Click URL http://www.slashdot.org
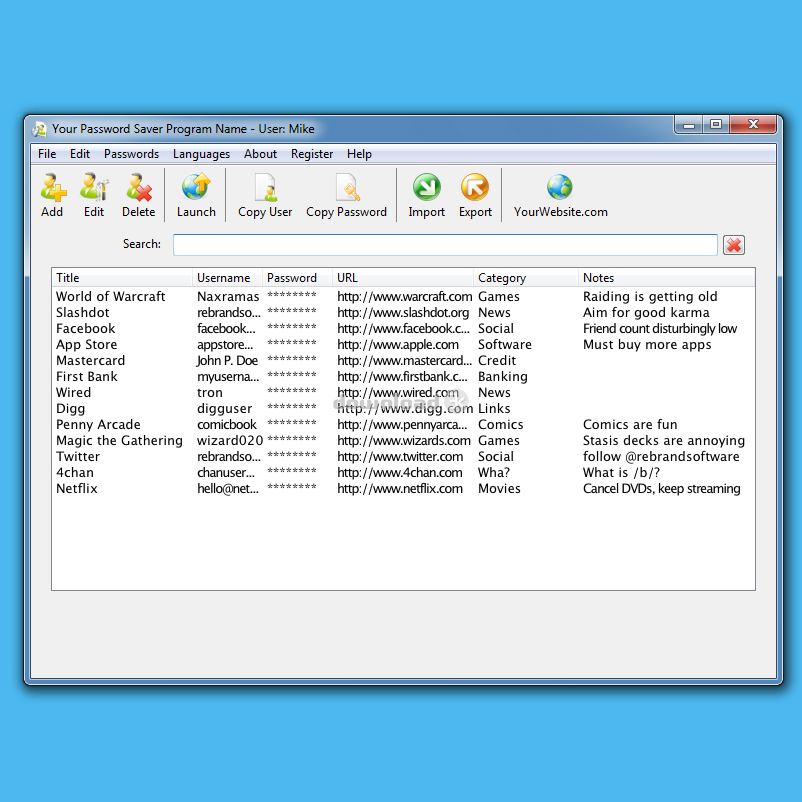This screenshot has width=802, height=802. [403, 313]
